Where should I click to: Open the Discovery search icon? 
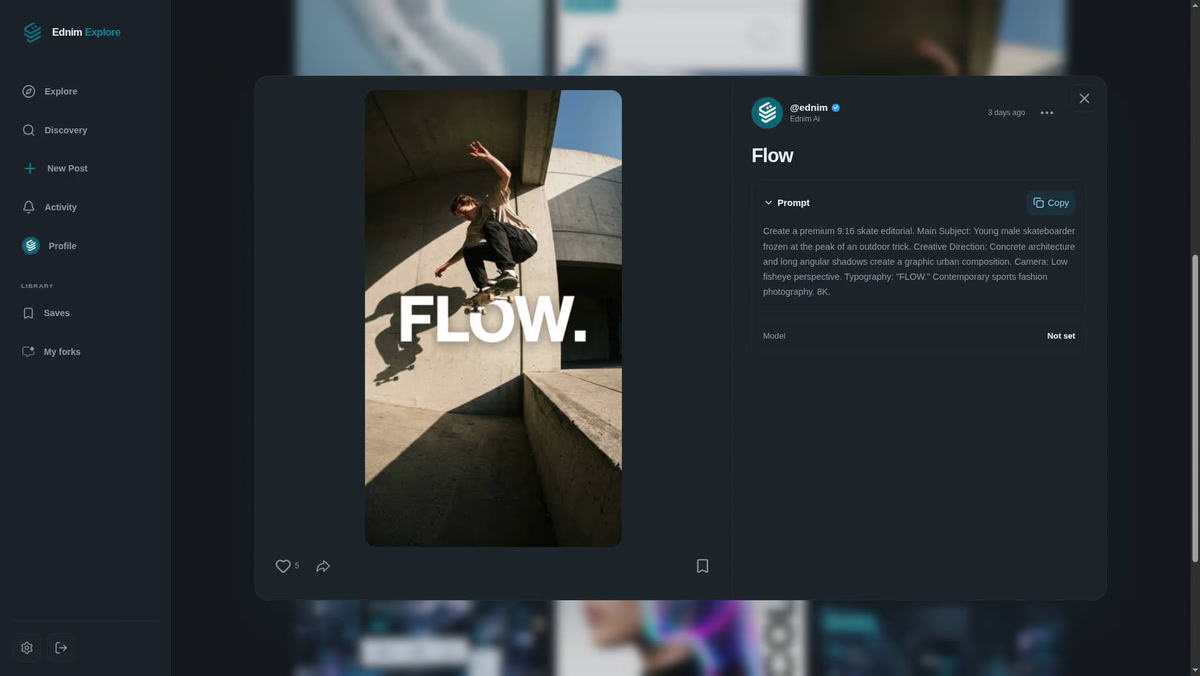[x=29, y=130]
